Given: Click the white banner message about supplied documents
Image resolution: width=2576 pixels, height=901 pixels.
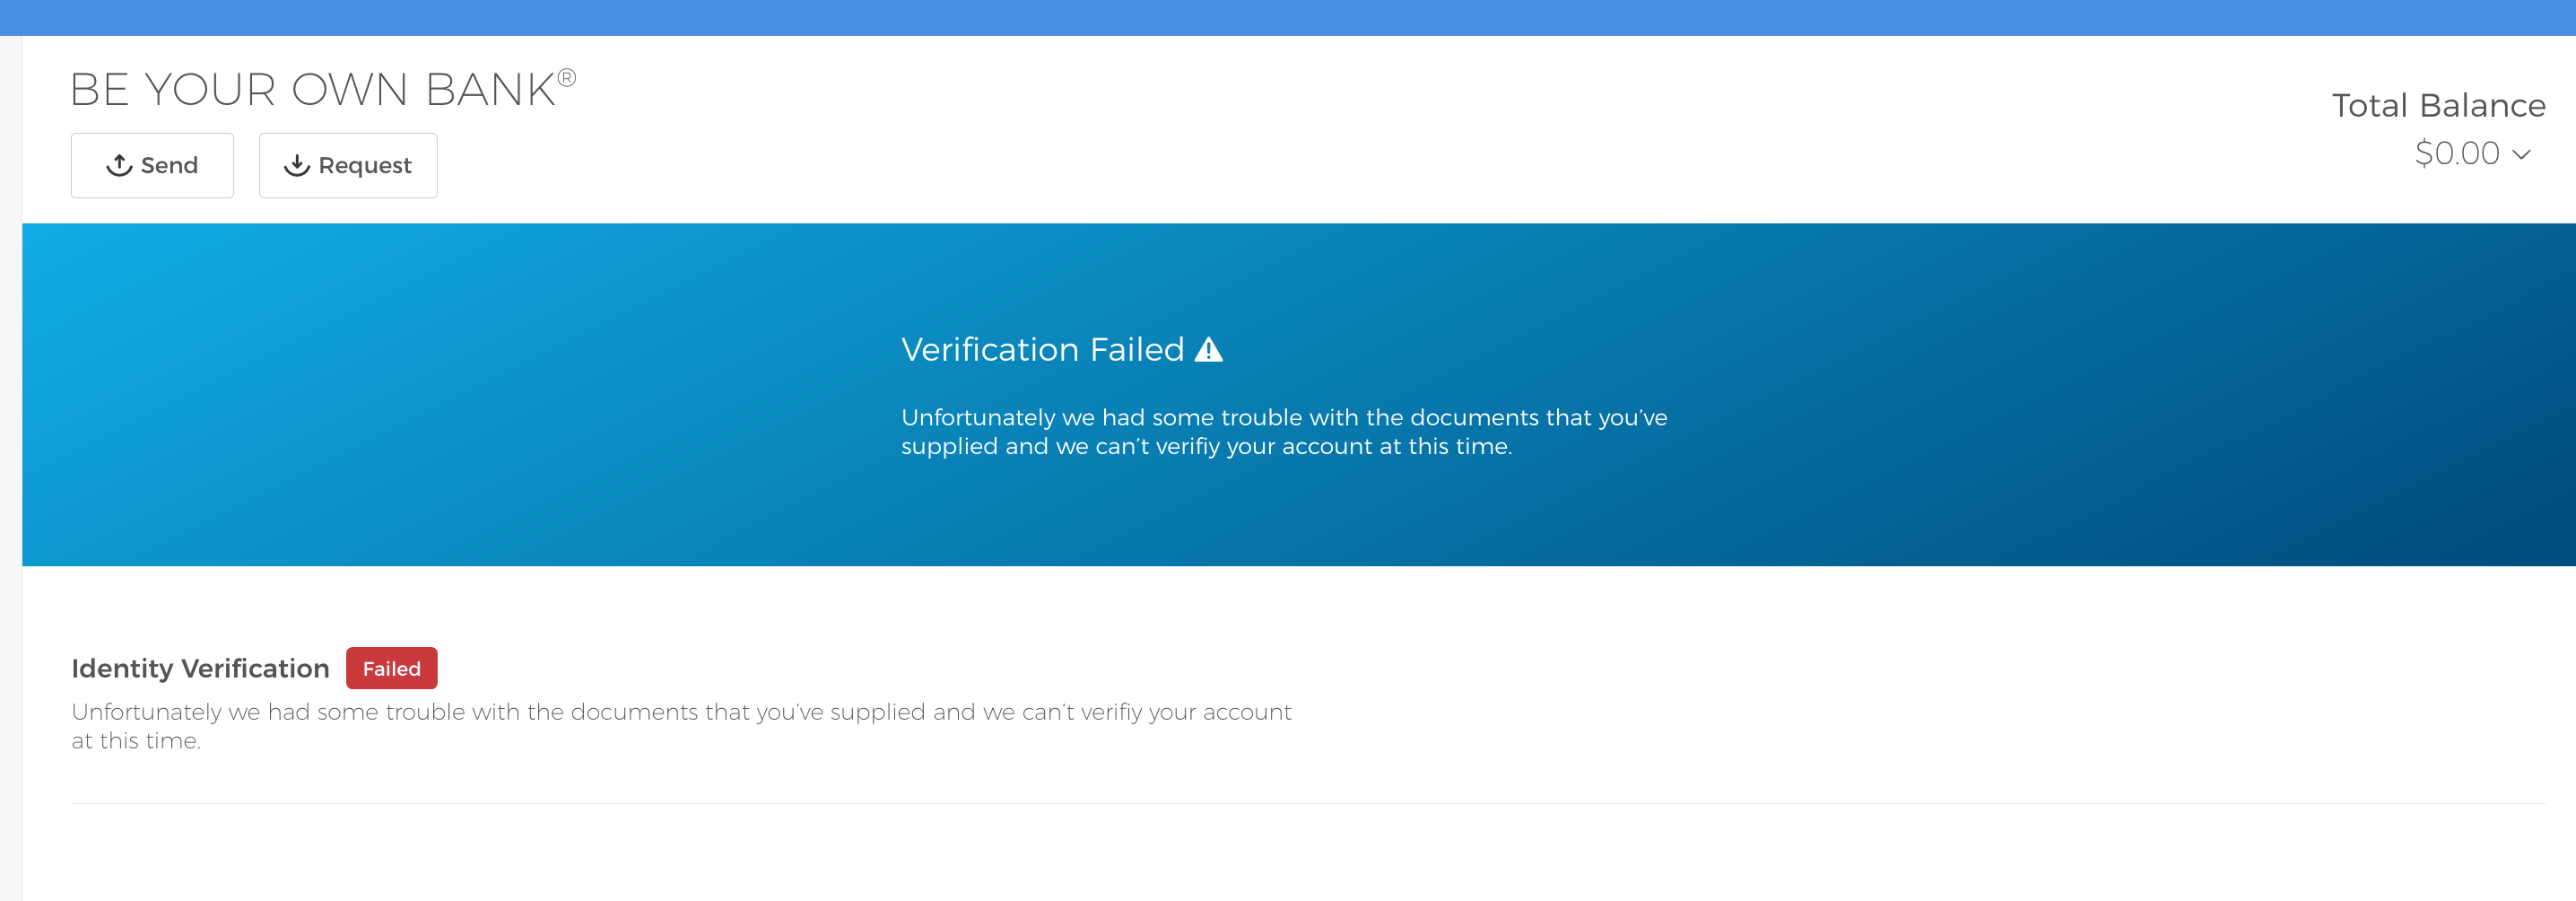Looking at the screenshot, I should click(1283, 431).
